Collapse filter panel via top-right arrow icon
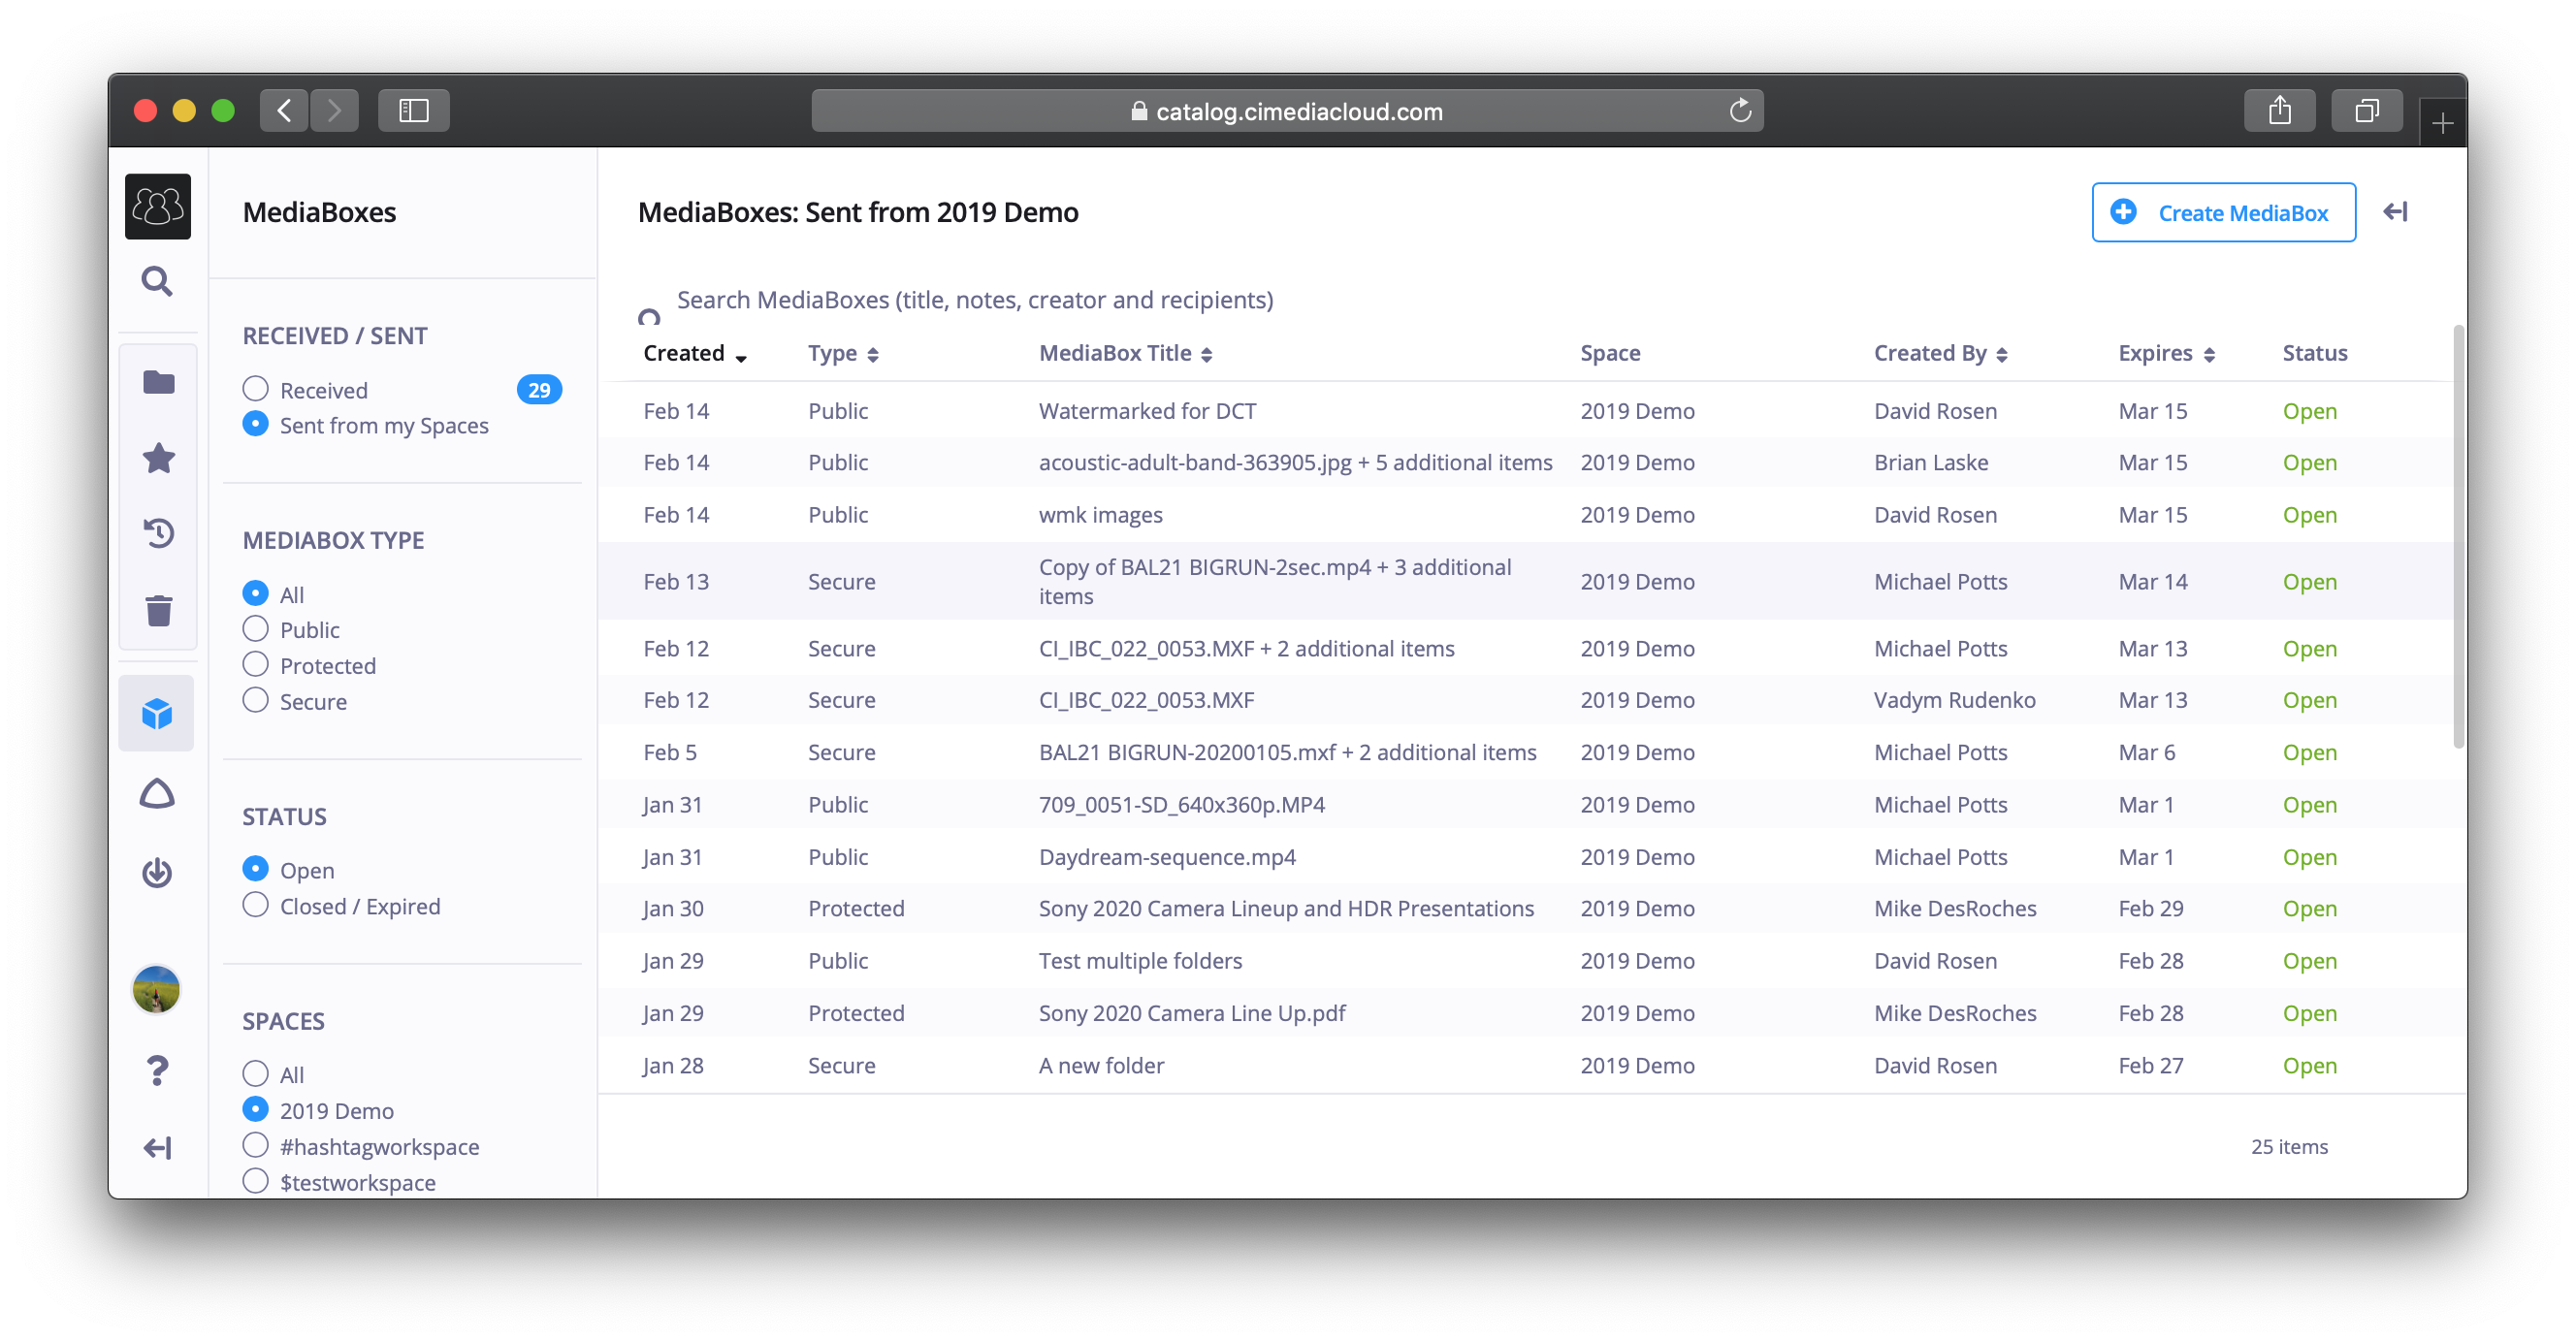Image resolution: width=2576 pixels, height=1342 pixels. pyautogui.click(x=2395, y=211)
